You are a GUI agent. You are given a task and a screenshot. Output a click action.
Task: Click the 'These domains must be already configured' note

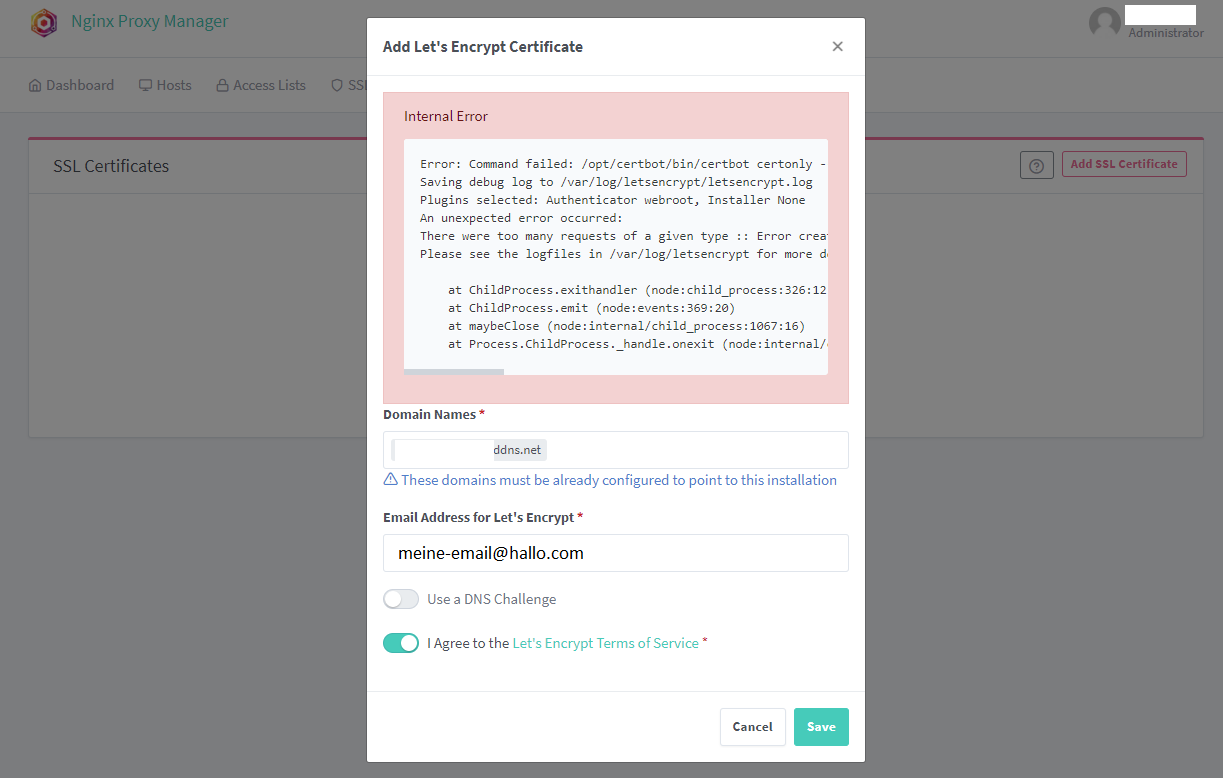click(619, 480)
